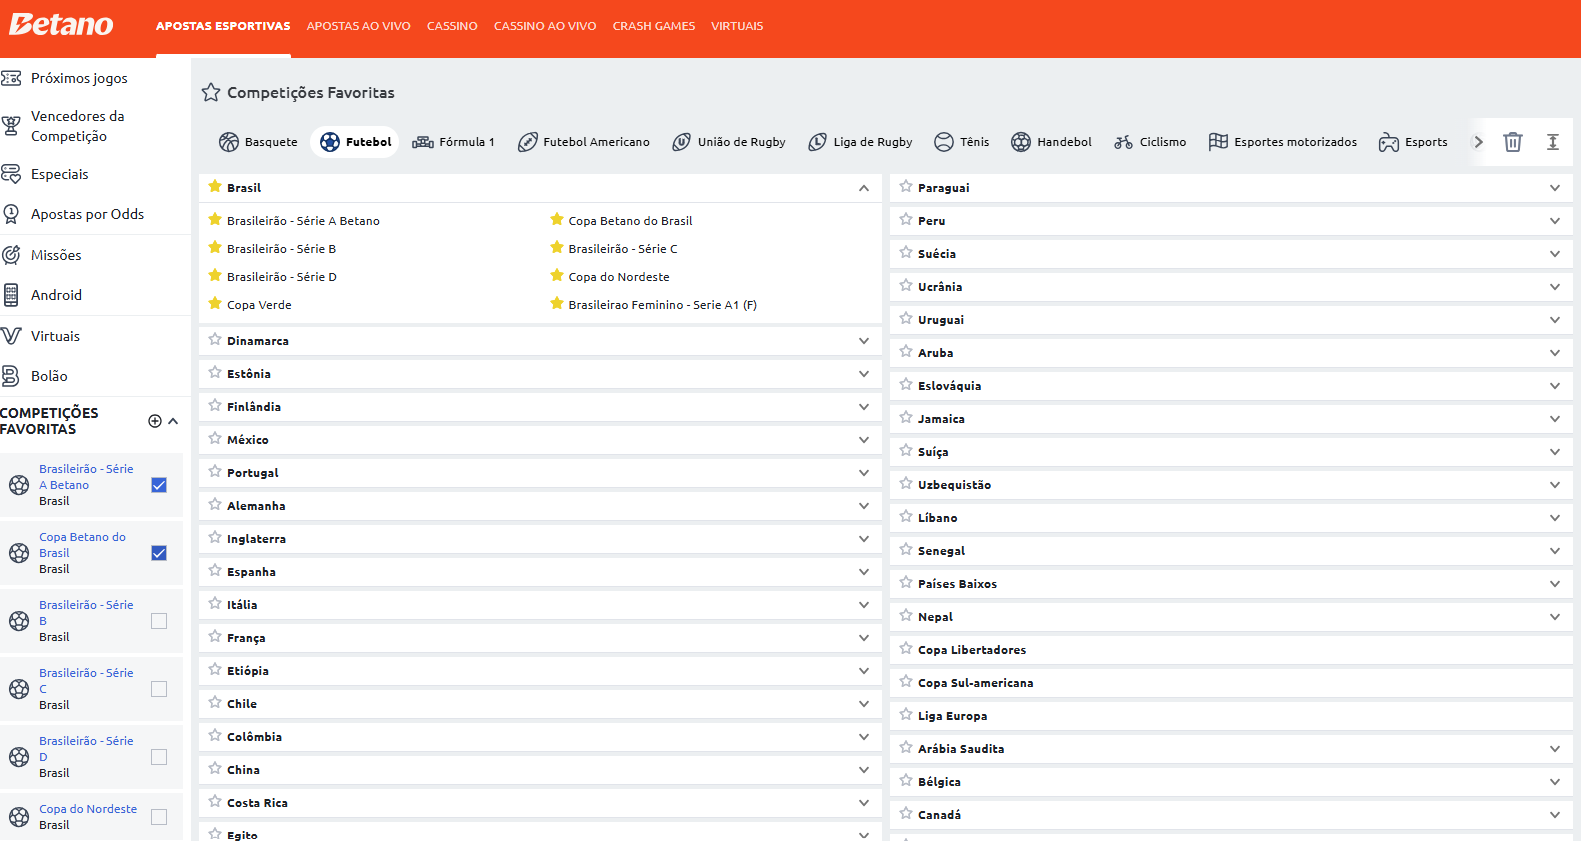The image size is (1581, 841).
Task: Open Copa Sul-americana competition row
Action: tap(1231, 683)
